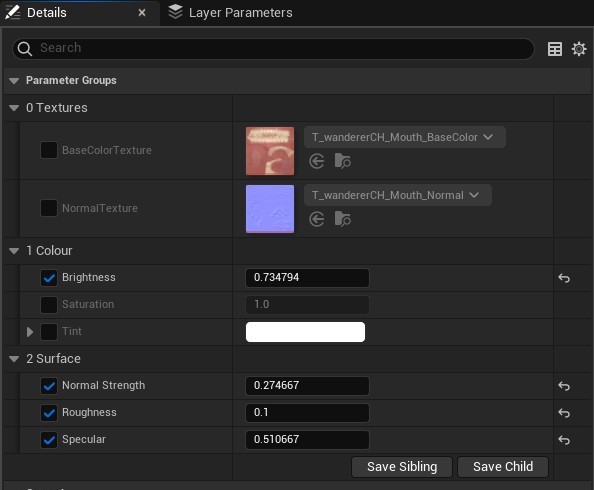Open the T_wandererCH_Mouth_BaseColor texture dropdown
The height and width of the screenshot is (490, 594).
tap(405, 137)
